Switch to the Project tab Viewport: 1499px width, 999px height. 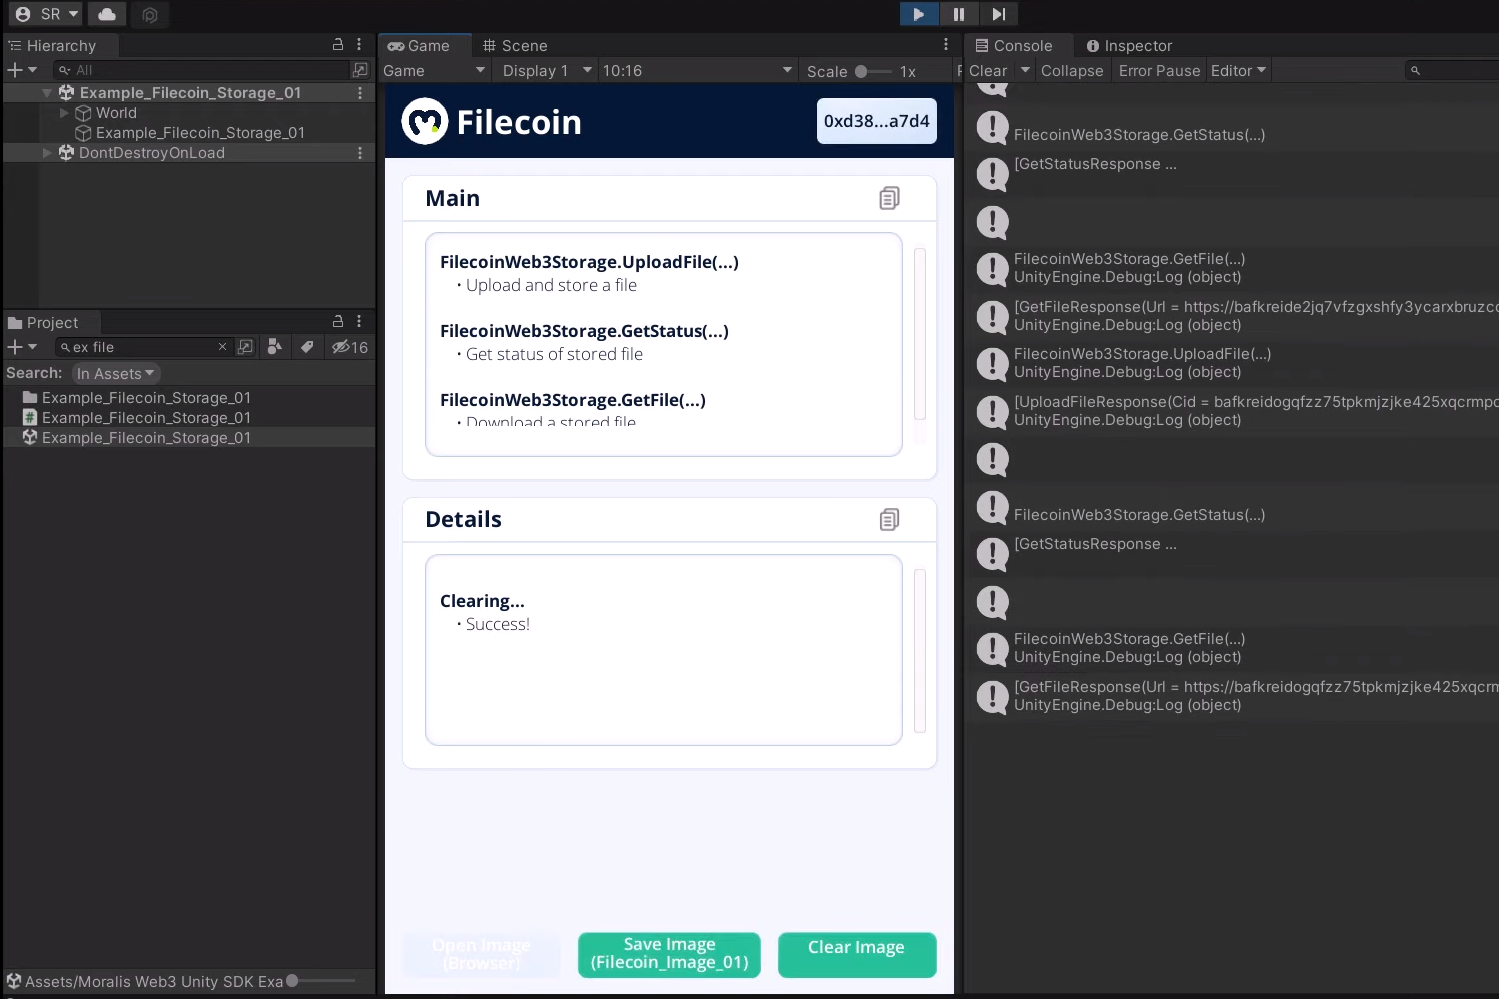49,323
